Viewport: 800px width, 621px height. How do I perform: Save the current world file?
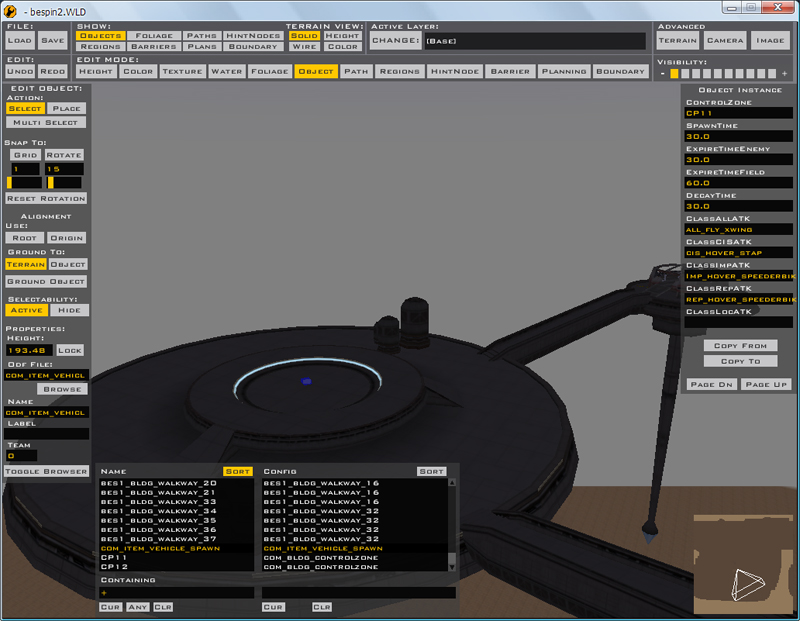tap(53, 40)
